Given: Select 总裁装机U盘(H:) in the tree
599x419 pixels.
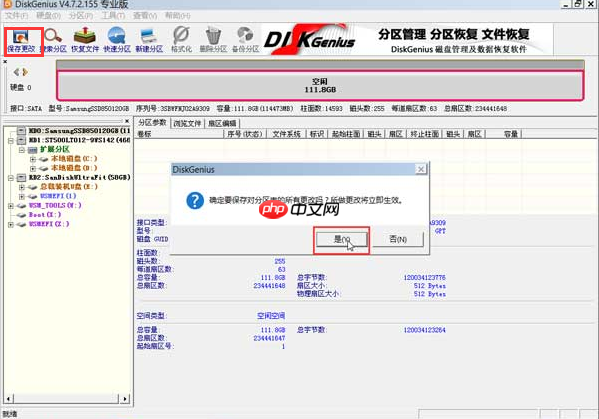Looking at the screenshot, I should pyautogui.click(x=69, y=187).
